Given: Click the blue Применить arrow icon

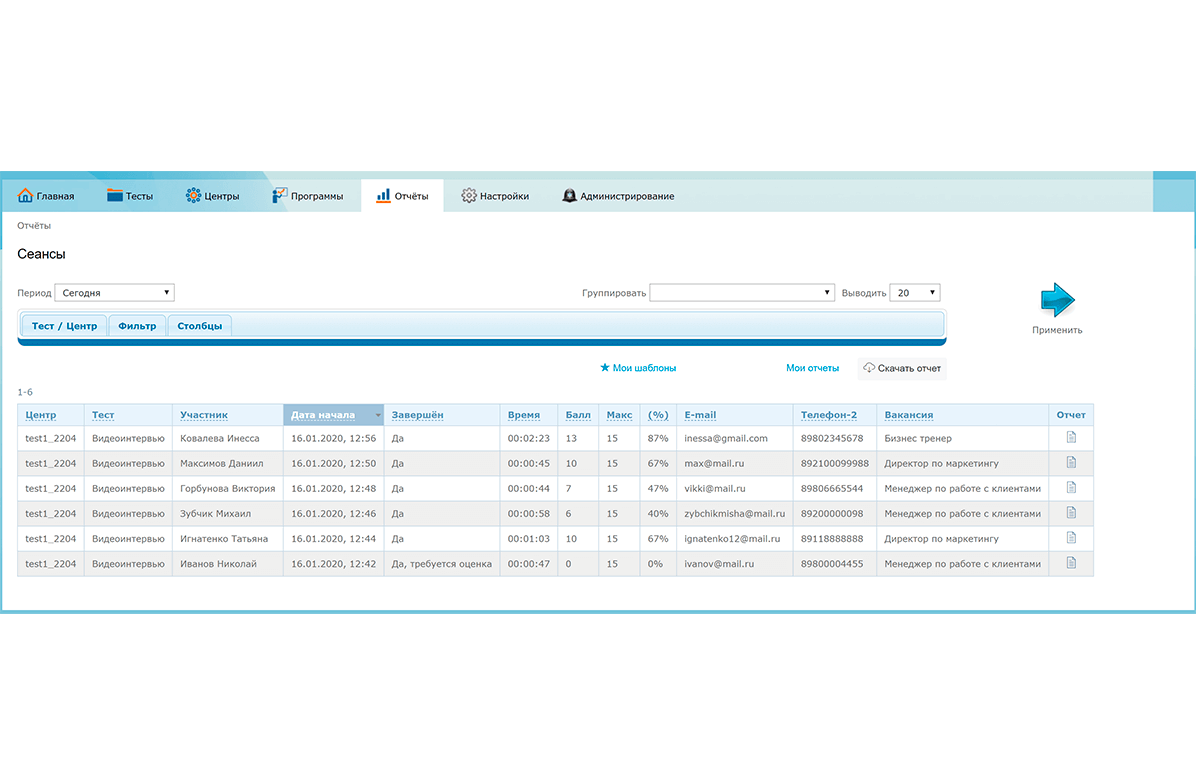Looking at the screenshot, I should 1057,300.
